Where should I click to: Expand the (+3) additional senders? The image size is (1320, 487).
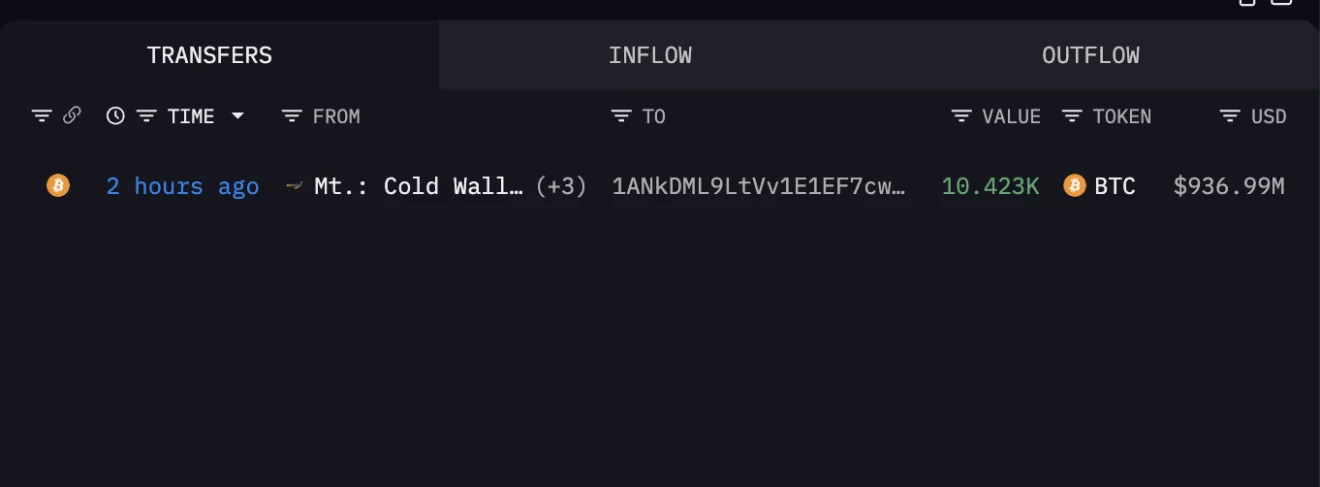click(x=561, y=186)
